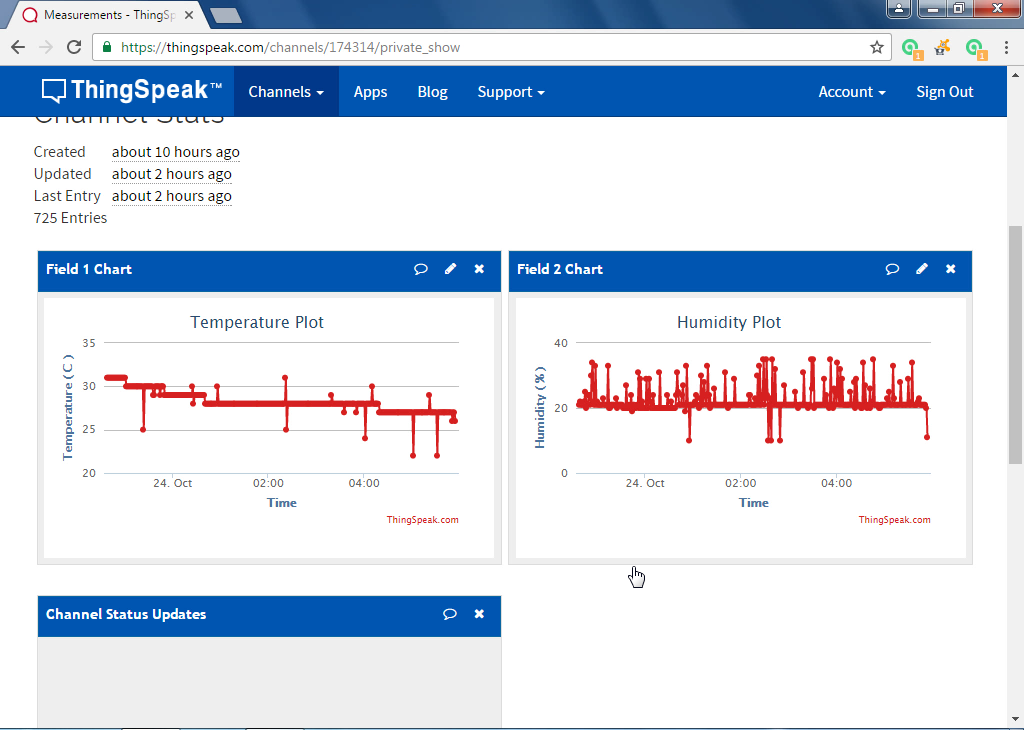Image resolution: width=1024 pixels, height=730 pixels.
Task: Open the Blog menu item
Action: point(432,92)
